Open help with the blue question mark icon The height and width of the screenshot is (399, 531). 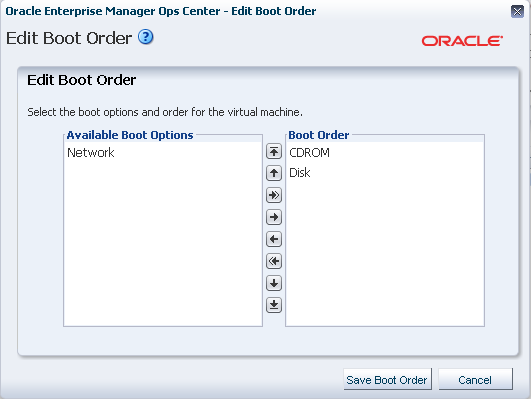pyautogui.click(x=146, y=37)
